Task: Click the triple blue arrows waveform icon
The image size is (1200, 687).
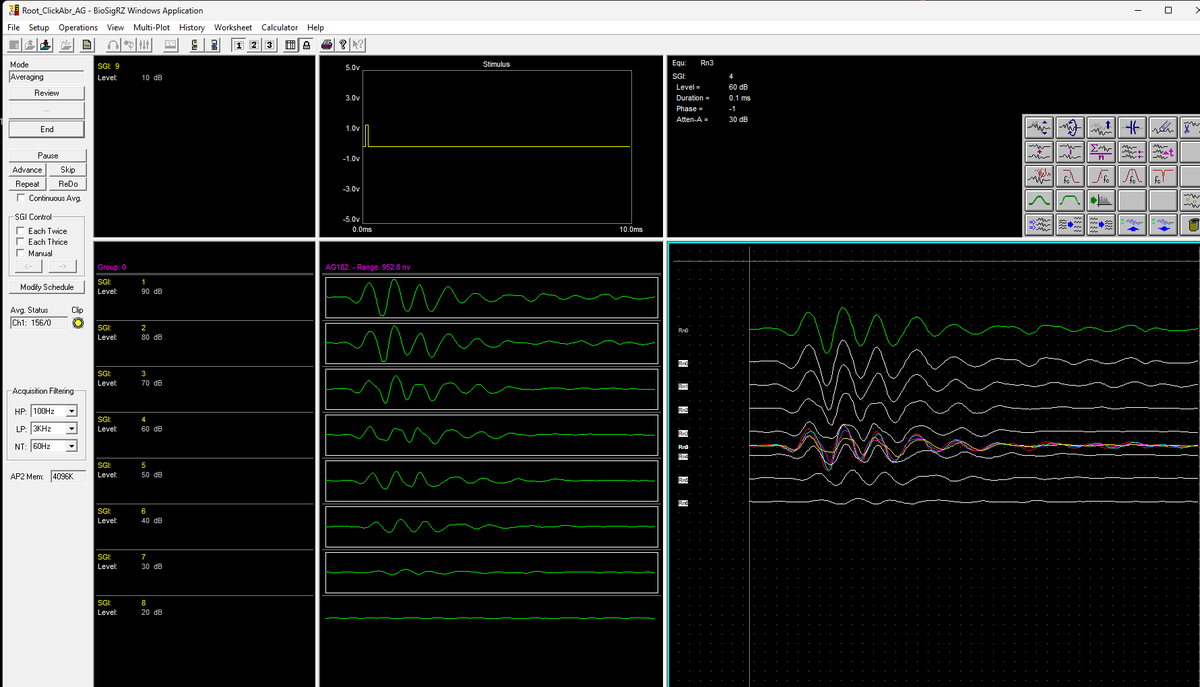Action: tap(1039, 224)
